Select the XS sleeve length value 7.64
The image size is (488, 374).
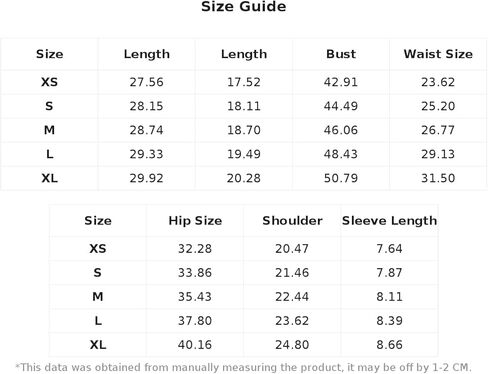[389, 249]
